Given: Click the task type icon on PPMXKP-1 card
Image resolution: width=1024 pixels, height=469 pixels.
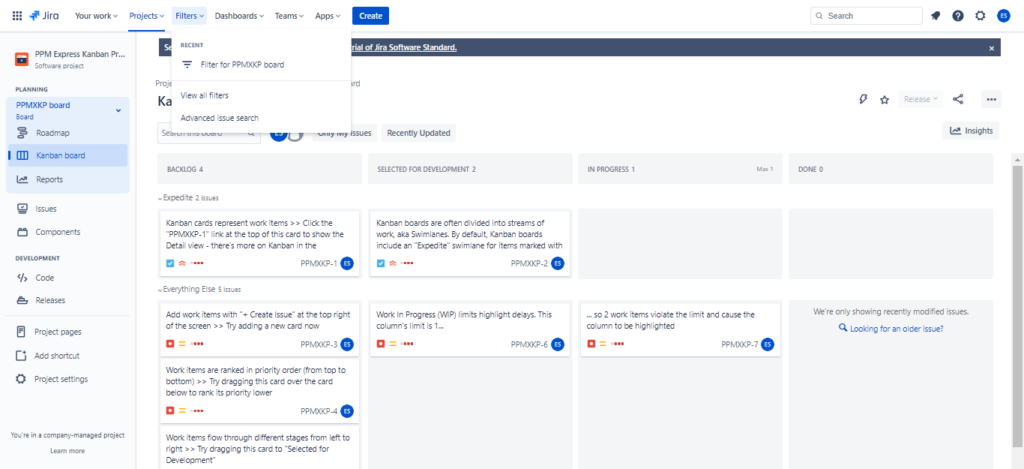Looking at the screenshot, I should click(x=170, y=263).
